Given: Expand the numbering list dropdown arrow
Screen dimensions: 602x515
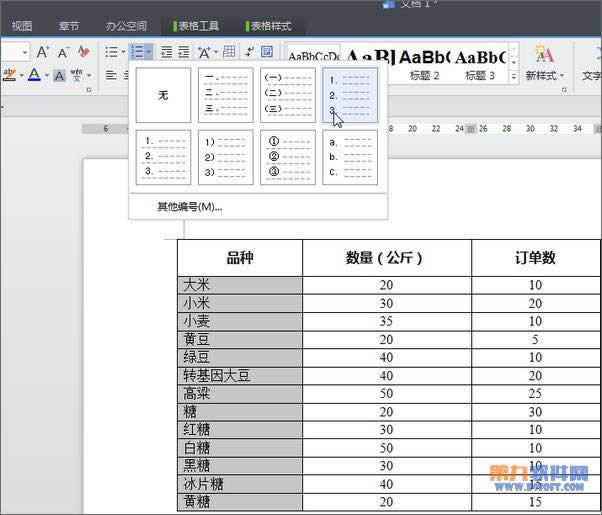Looking at the screenshot, I should (x=148, y=52).
